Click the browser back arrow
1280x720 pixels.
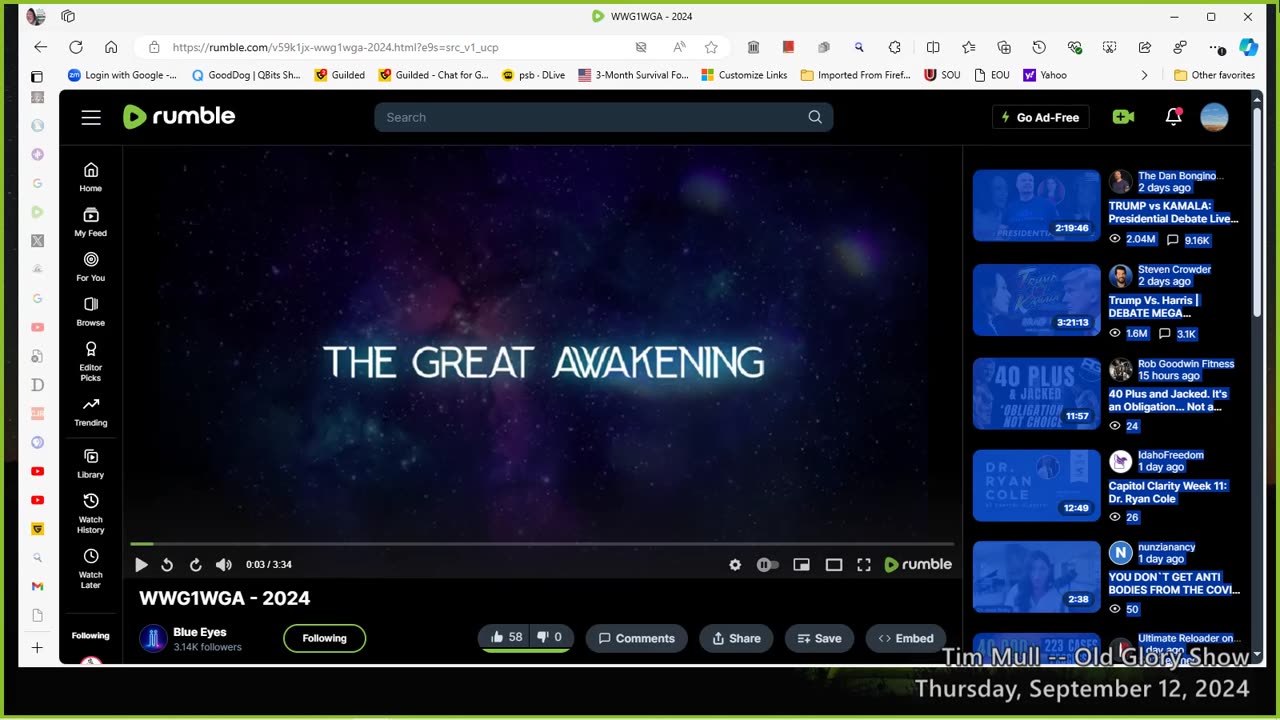[x=40, y=47]
